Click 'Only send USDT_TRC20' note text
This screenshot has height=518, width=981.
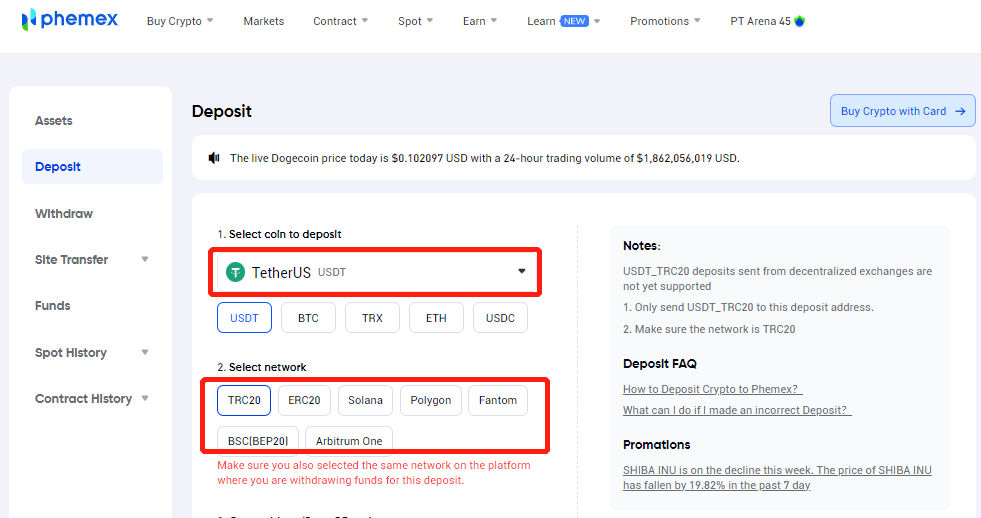(748, 307)
